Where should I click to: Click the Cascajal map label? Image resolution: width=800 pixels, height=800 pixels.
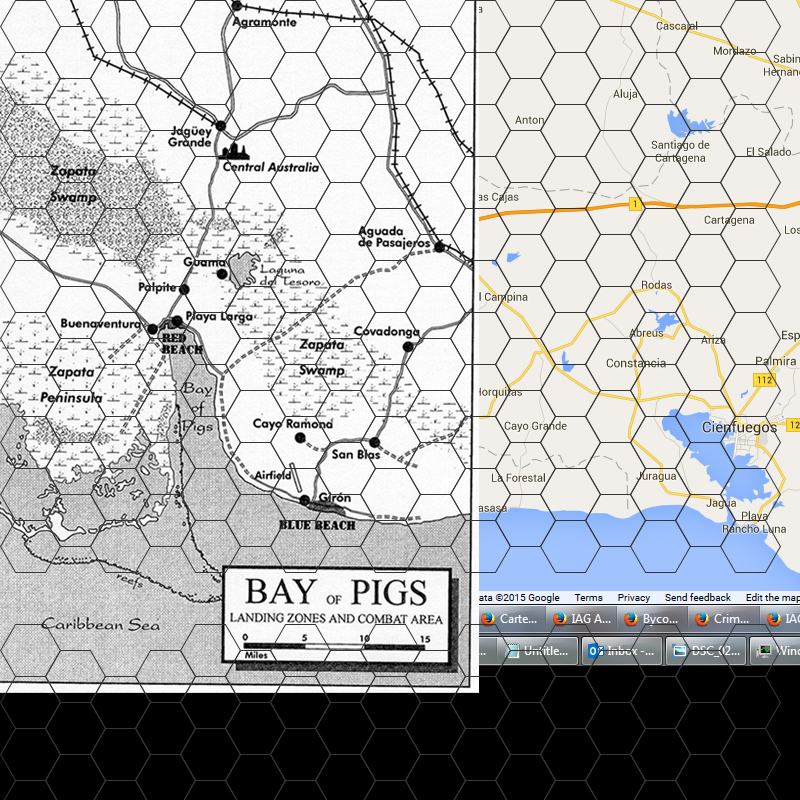[x=677, y=26]
